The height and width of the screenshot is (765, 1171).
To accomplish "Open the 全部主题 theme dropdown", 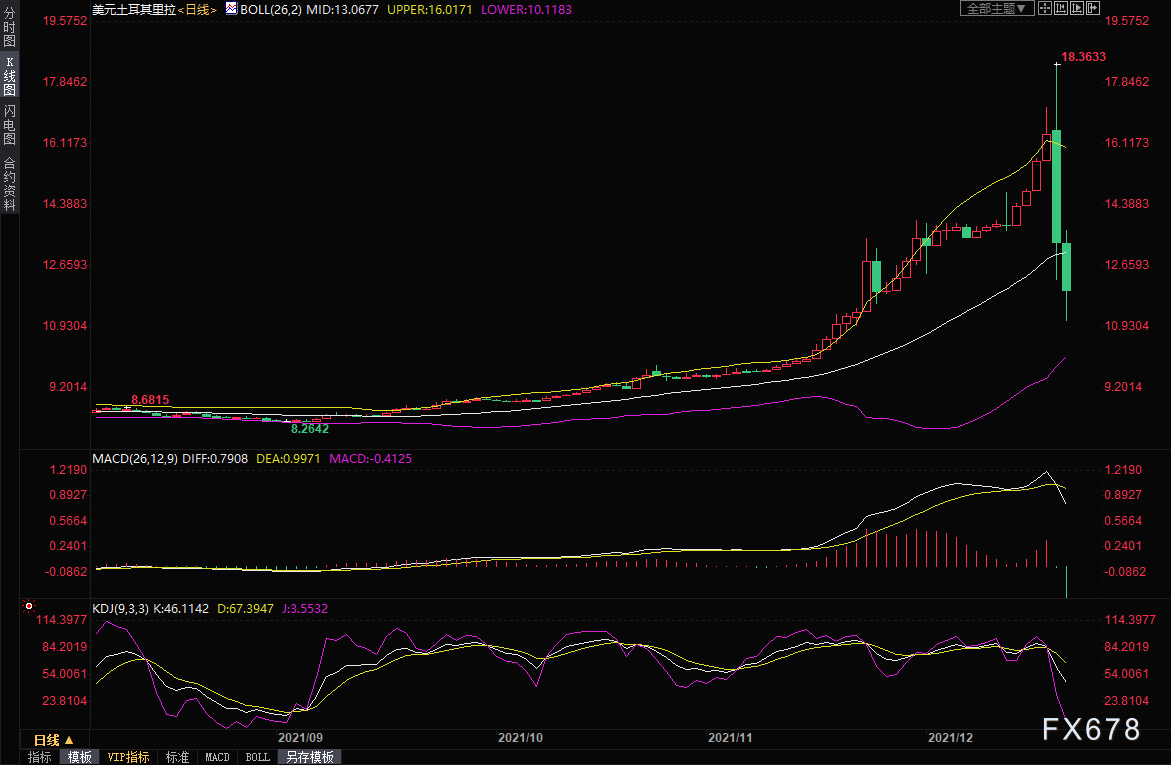I will pos(996,8).
